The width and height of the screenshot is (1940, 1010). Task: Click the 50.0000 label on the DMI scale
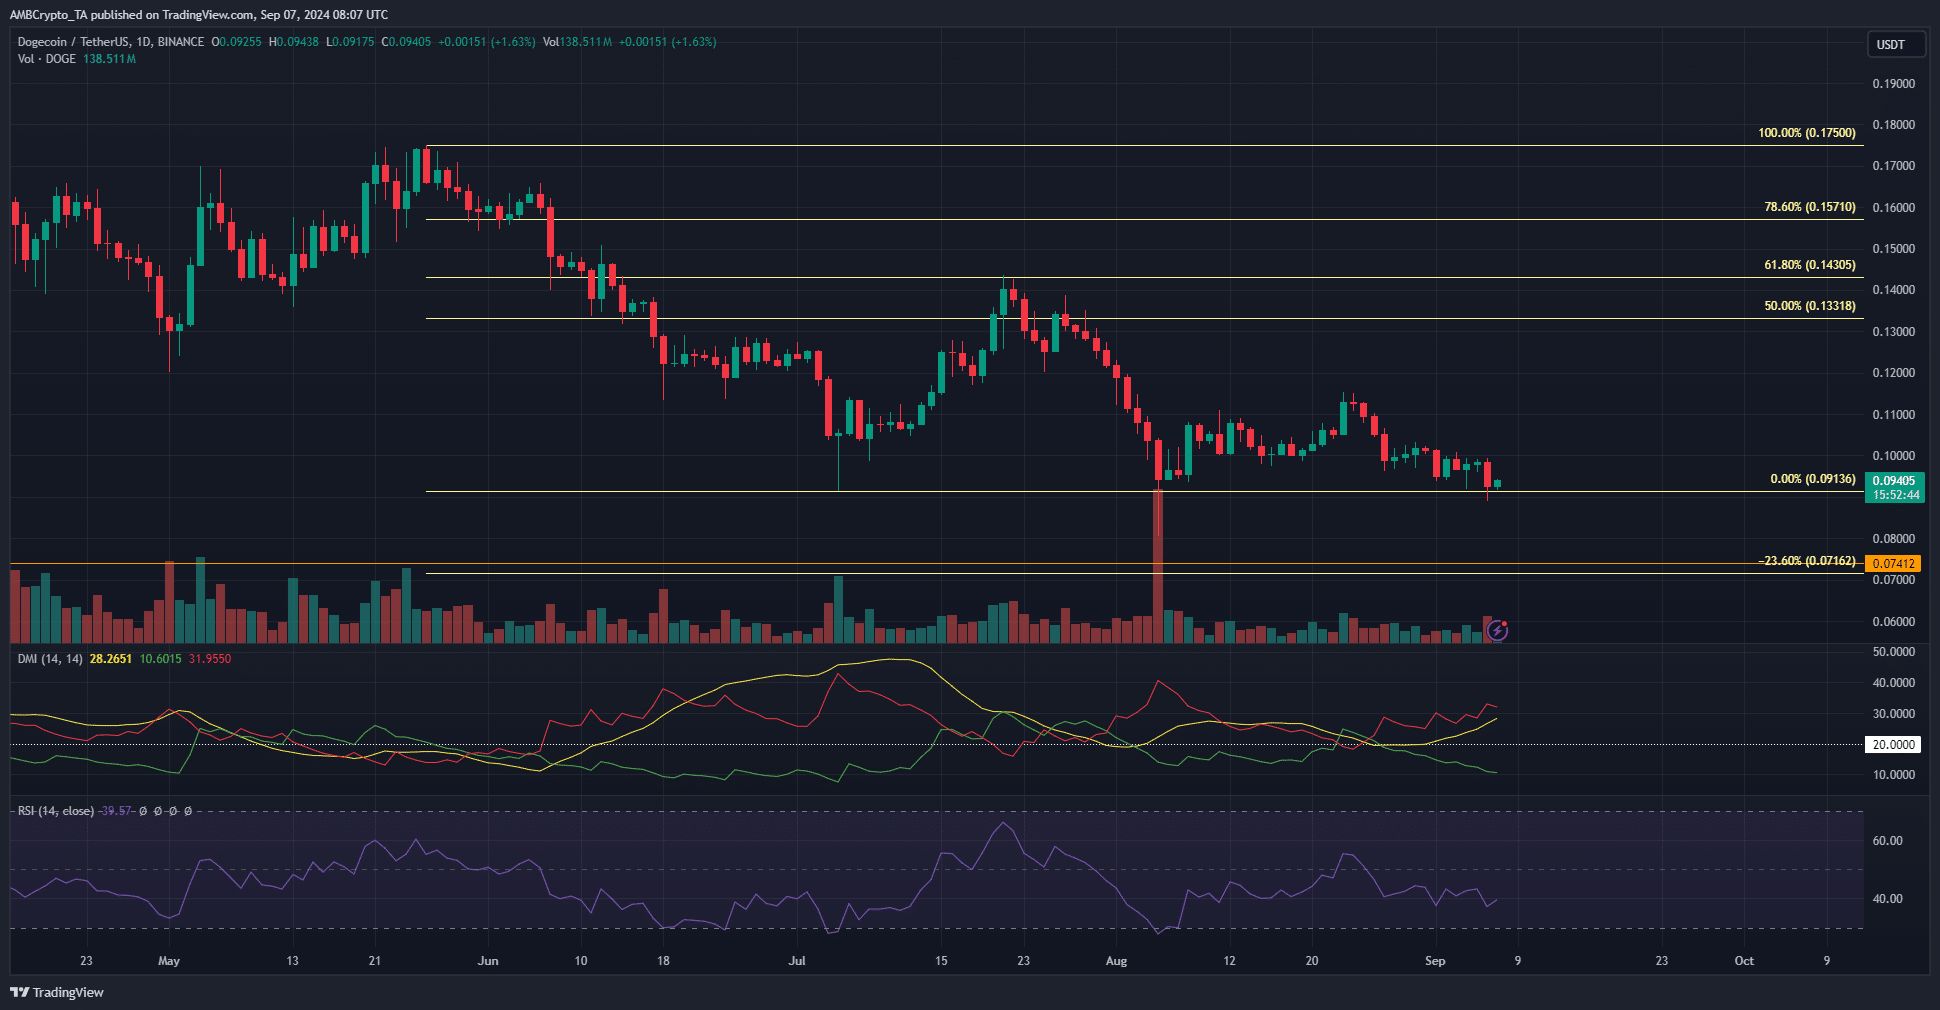coord(1894,652)
